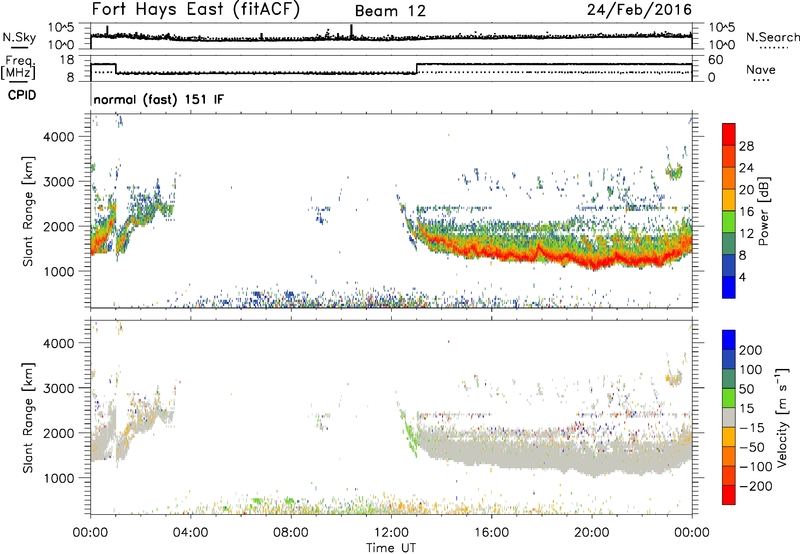This screenshot has width=800, height=554.
Task: Click the '20:00' time axis tick label
Action: [591, 533]
